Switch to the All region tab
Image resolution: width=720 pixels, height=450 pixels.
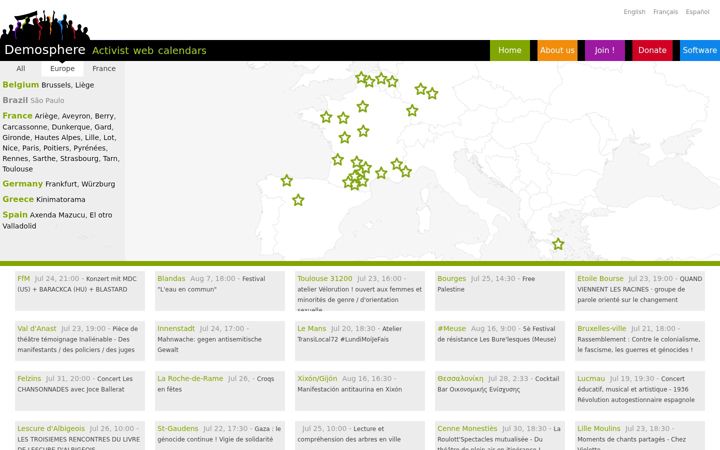tap(21, 68)
